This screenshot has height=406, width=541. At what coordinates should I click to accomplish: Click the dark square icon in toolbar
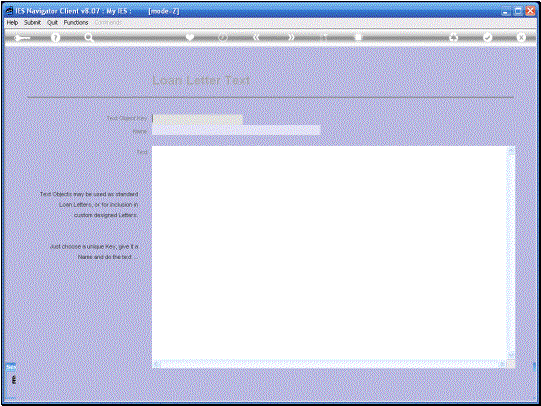point(358,37)
